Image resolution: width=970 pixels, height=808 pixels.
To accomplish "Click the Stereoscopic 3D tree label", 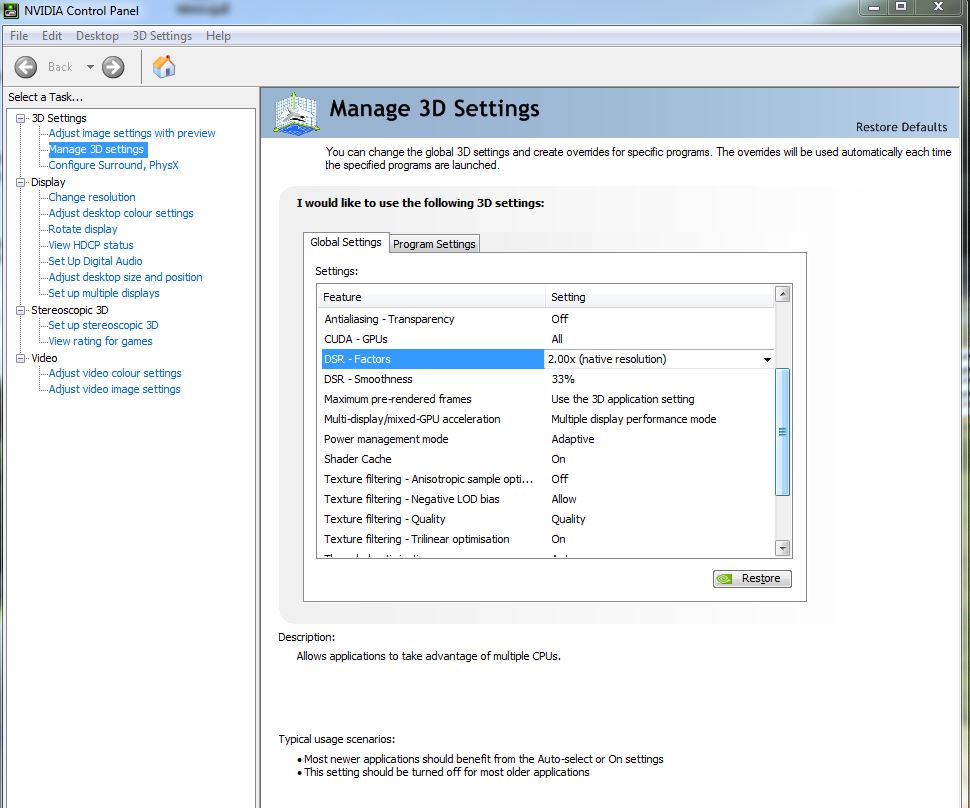I will [x=70, y=310].
